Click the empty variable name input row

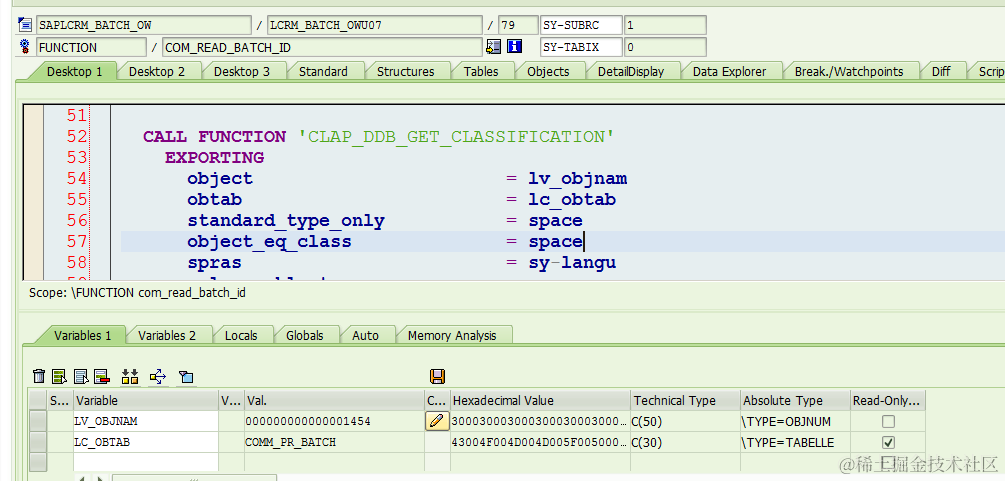tap(146, 462)
